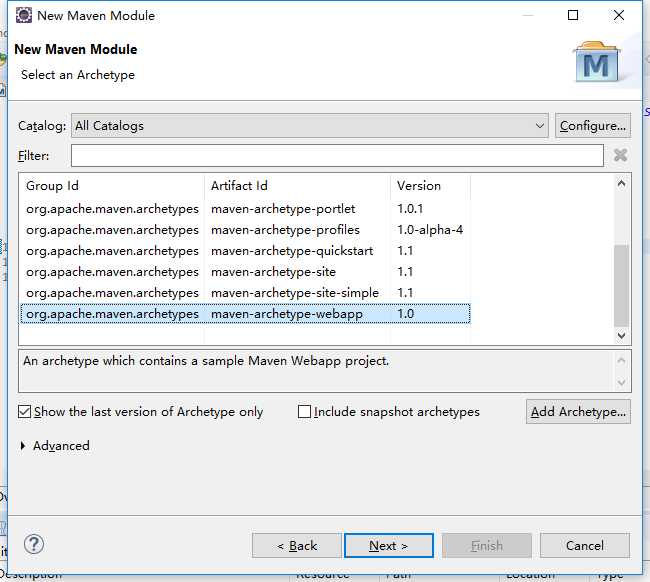Click the help question mark icon
650x582 pixels.
[34, 544]
